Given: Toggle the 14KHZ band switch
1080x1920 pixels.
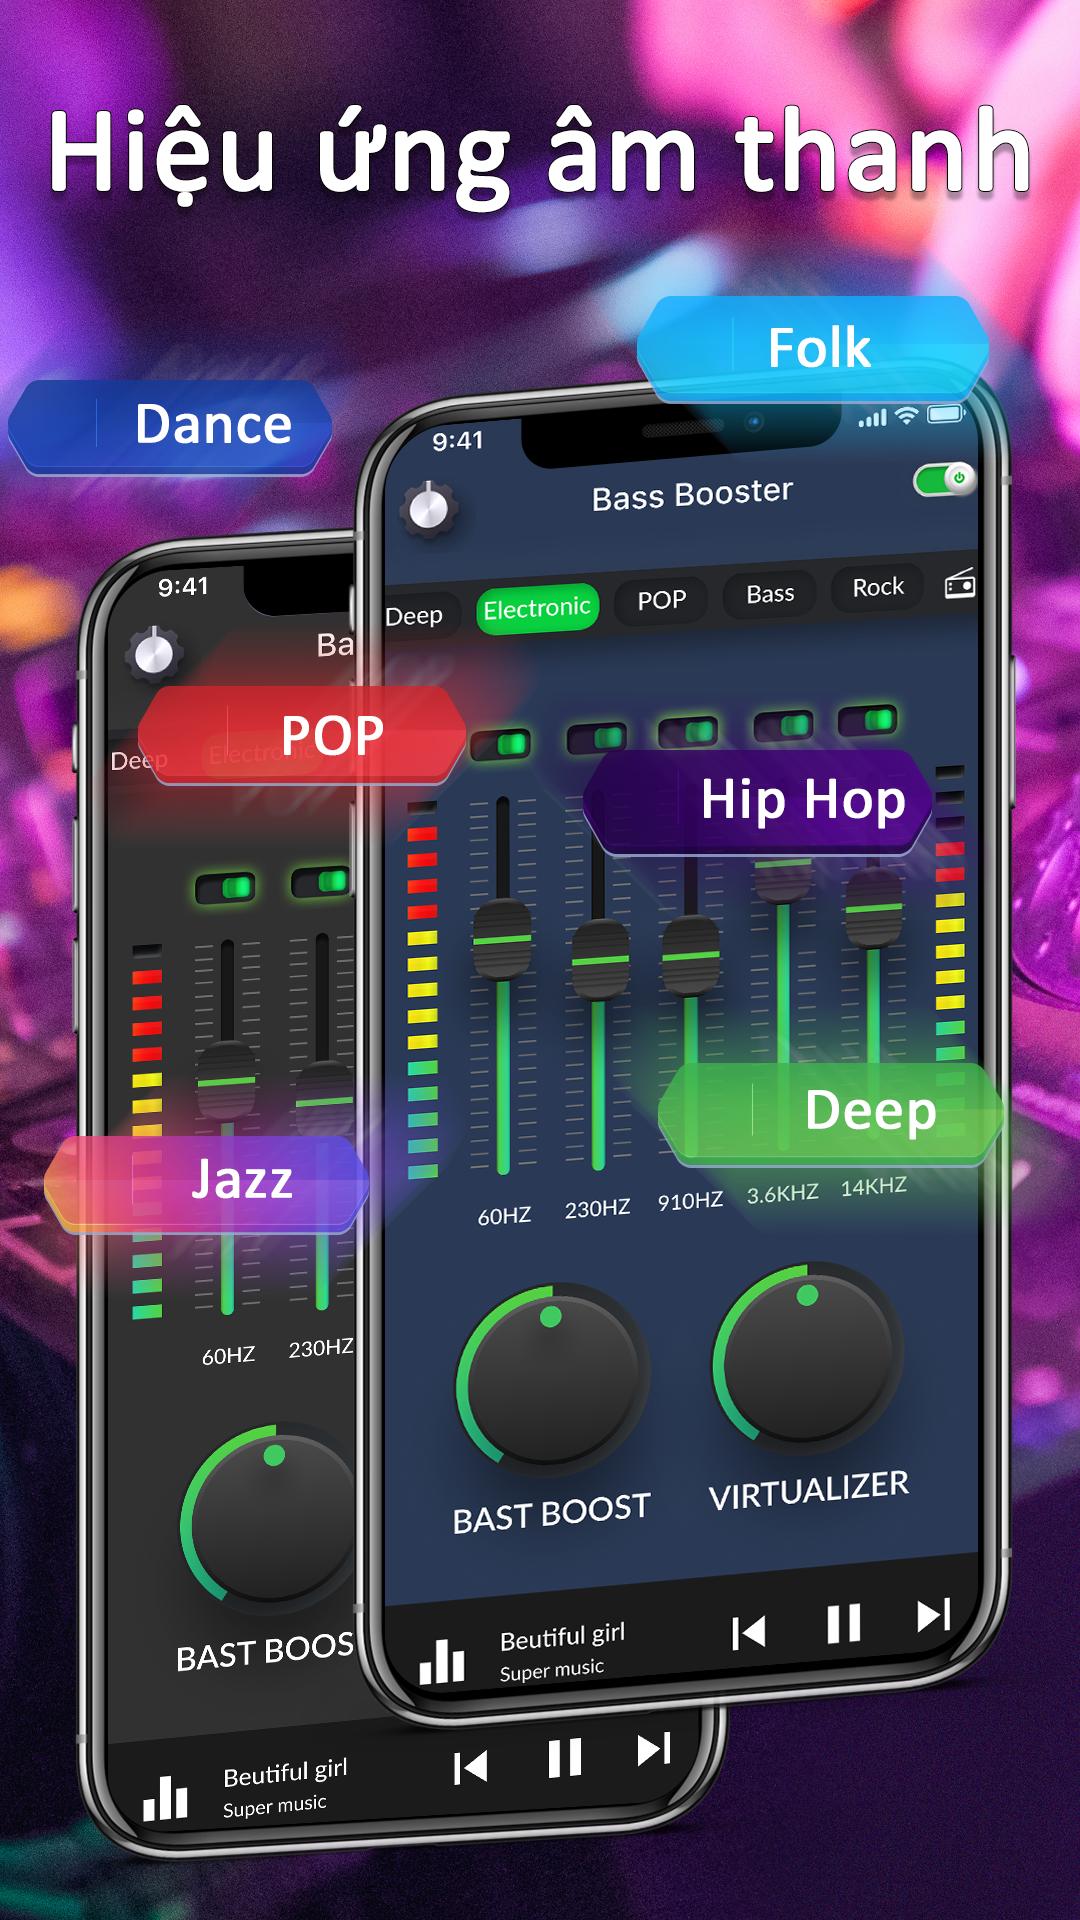Looking at the screenshot, I should (867, 719).
